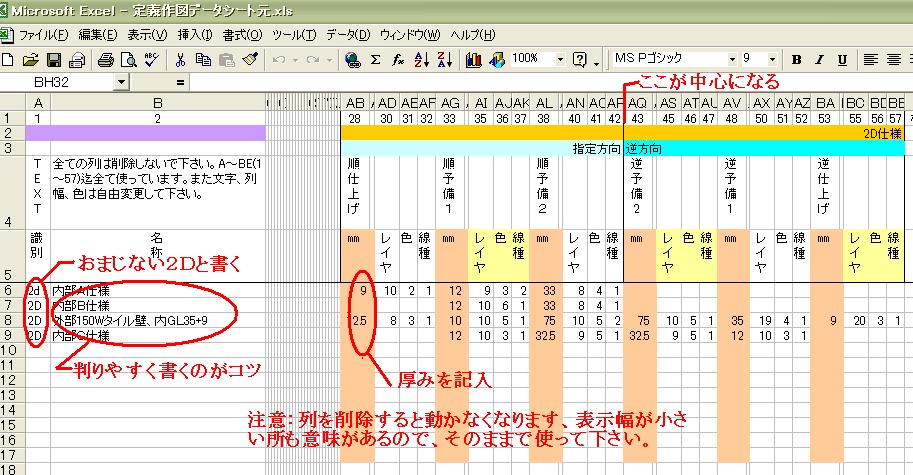
Task: Click the AutoSum sigma icon
Action: pos(376,59)
